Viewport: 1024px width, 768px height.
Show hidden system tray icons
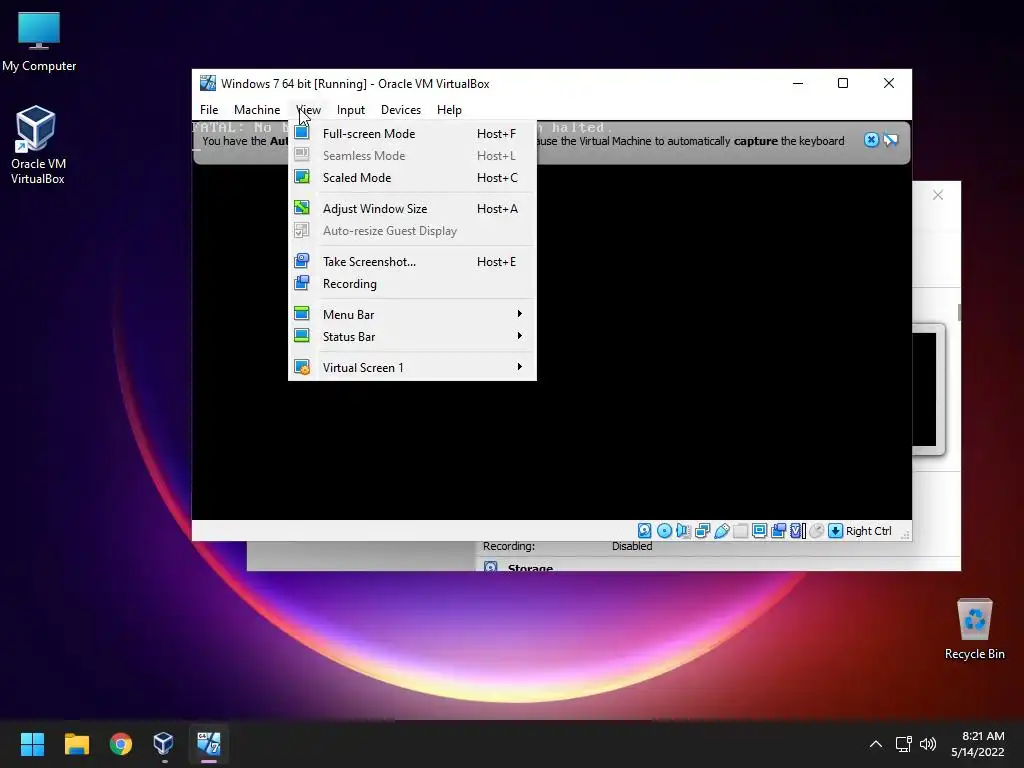tap(876, 744)
